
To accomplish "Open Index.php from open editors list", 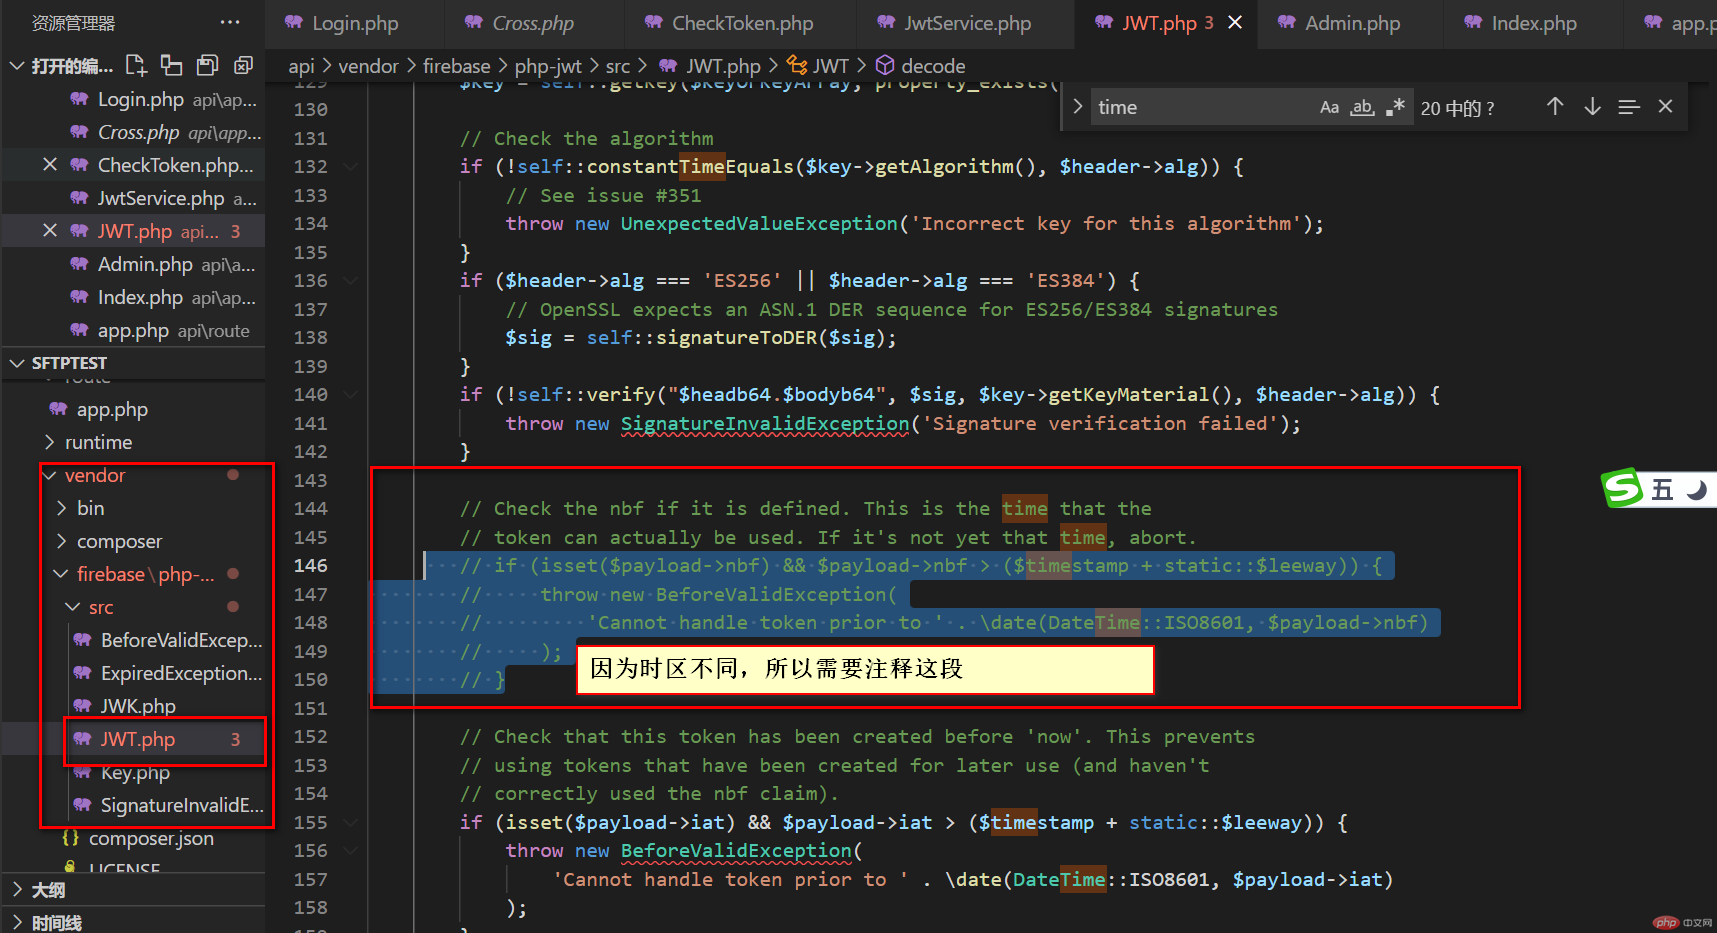I will (x=140, y=297).
